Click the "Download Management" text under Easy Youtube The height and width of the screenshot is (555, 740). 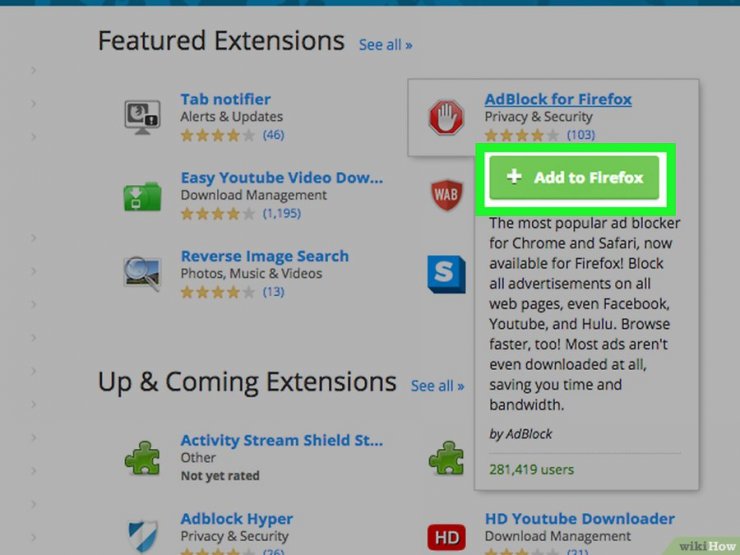pos(253,195)
